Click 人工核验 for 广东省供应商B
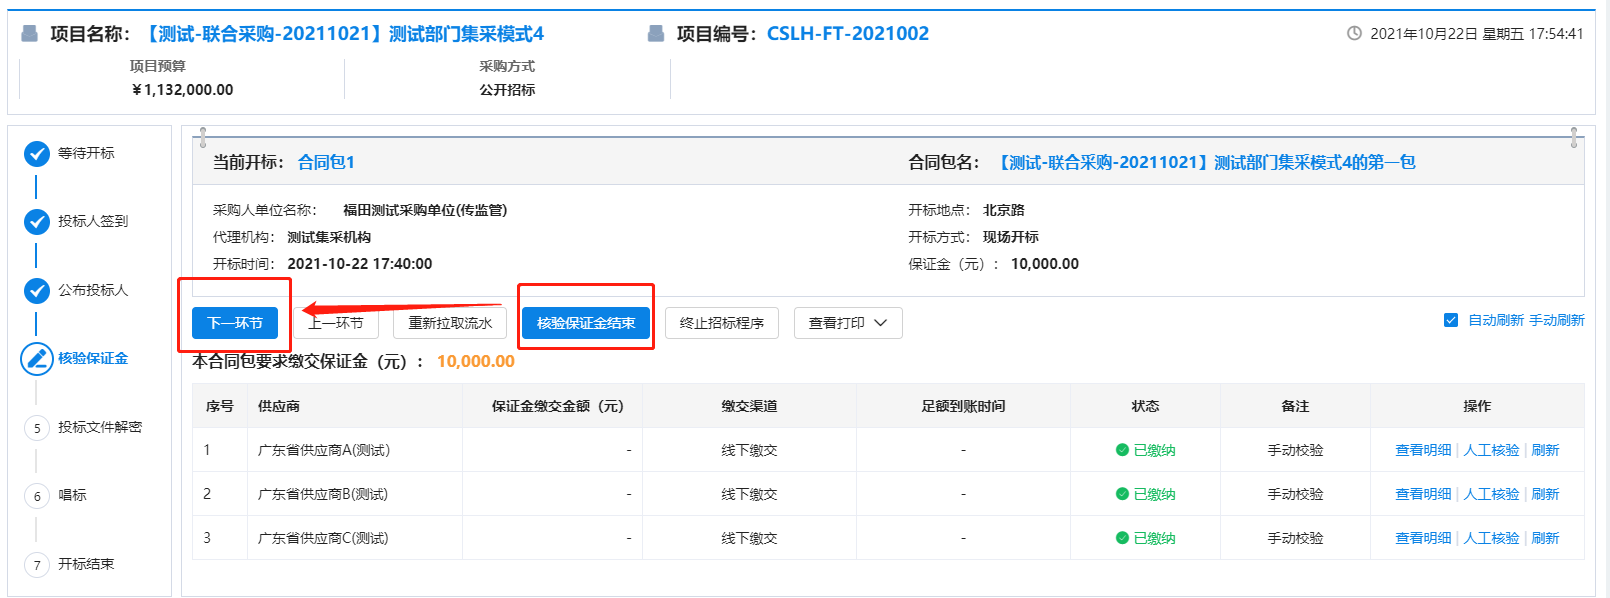Screen dimensions: 1610x598 tap(1491, 495)
